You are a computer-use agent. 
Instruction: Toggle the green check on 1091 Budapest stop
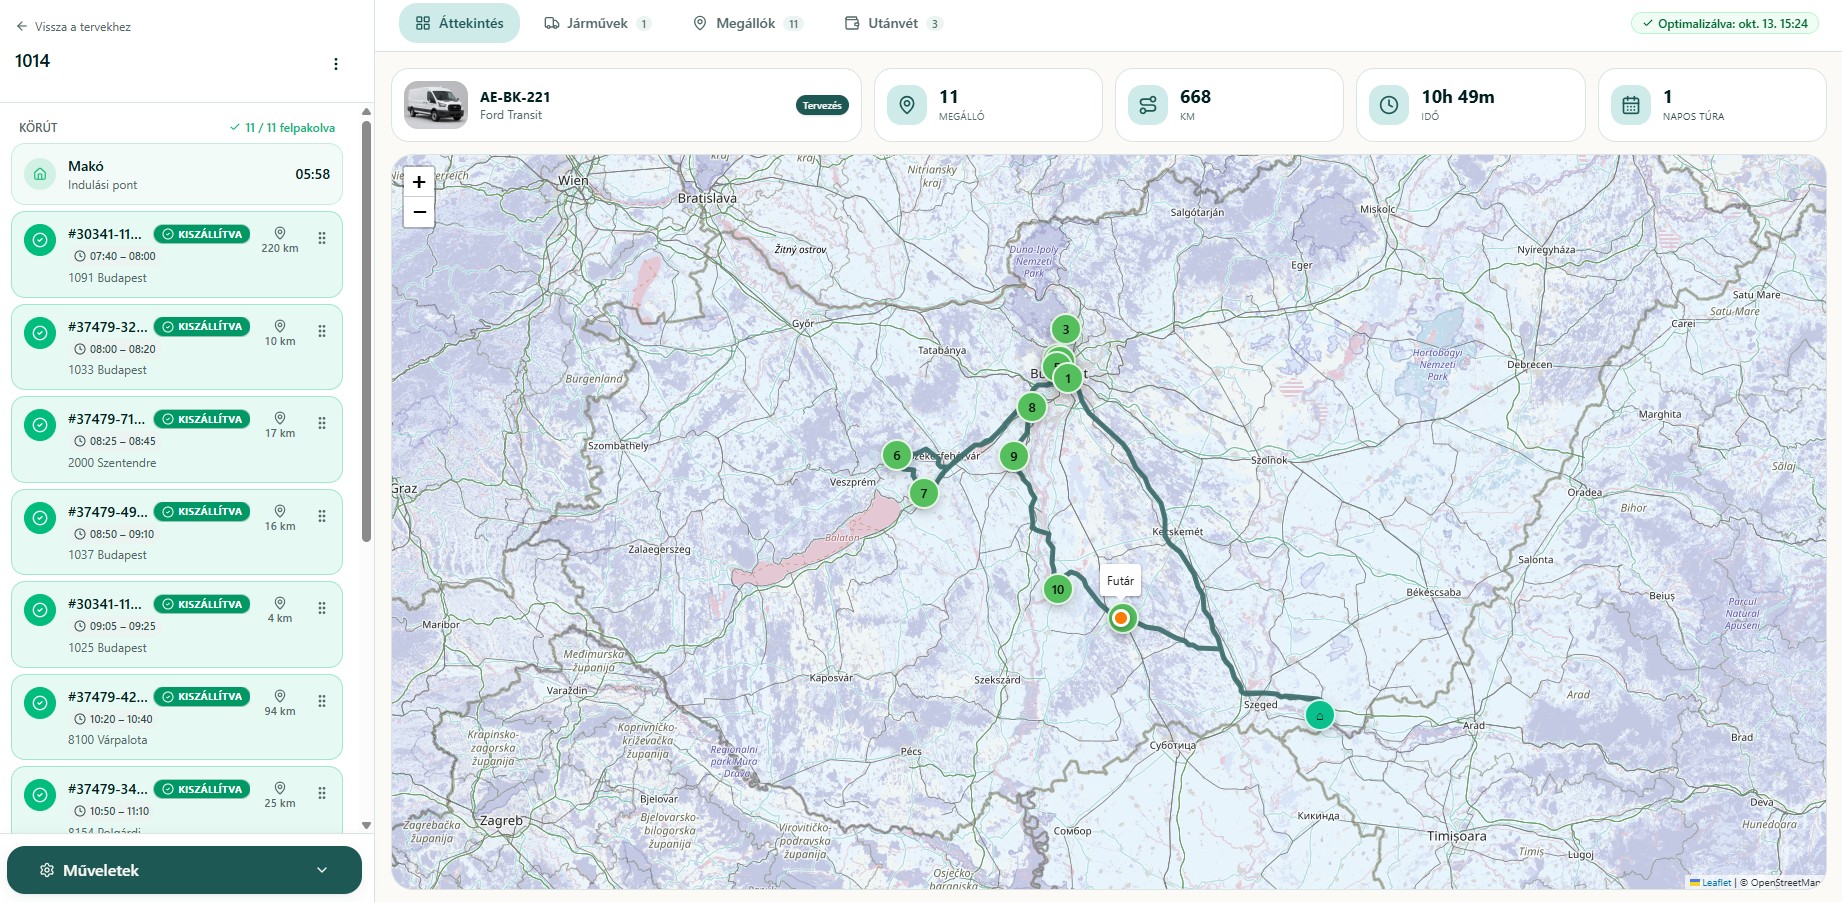[x=40, y=240]
